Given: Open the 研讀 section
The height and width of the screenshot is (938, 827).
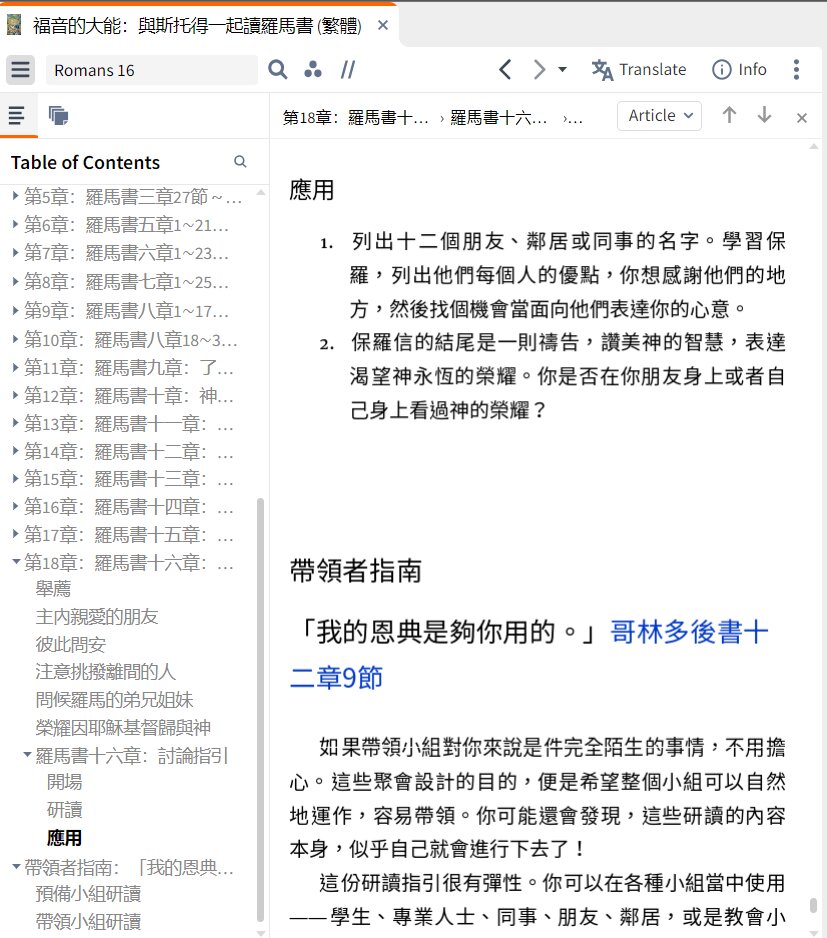Looking at the screenshot, I should pos(65,810).
